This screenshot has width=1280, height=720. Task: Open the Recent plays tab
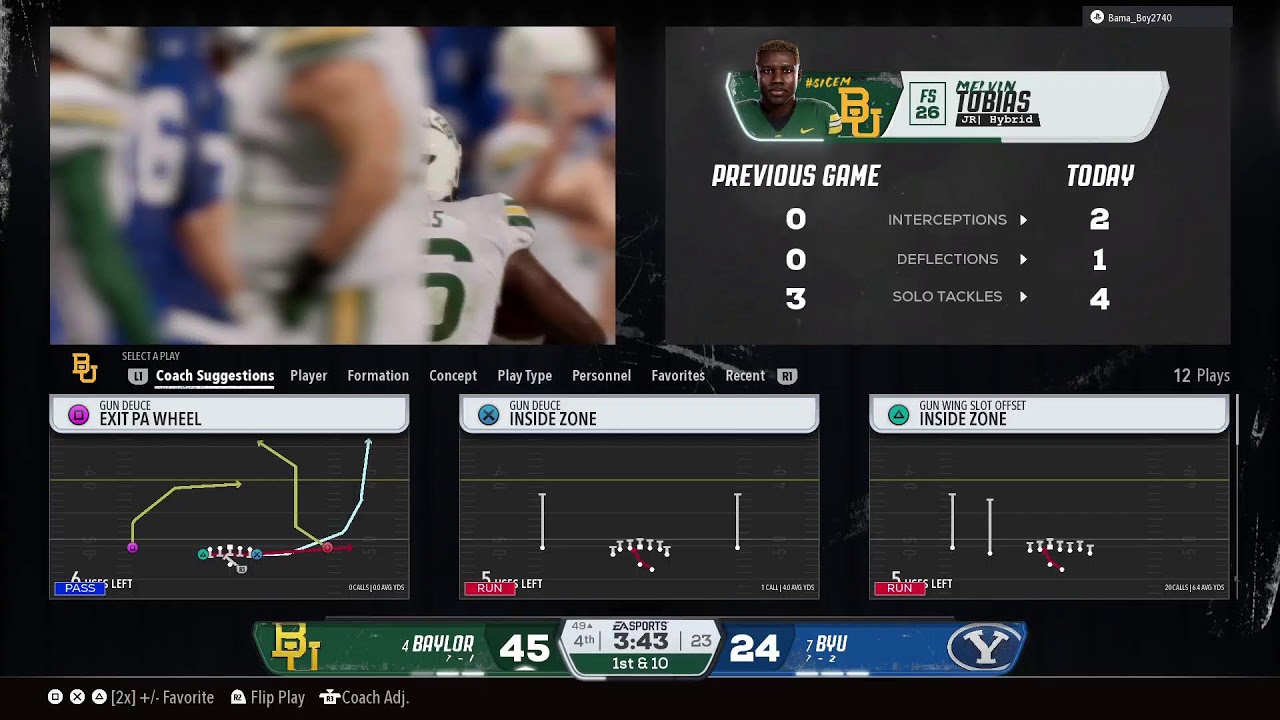745,376
